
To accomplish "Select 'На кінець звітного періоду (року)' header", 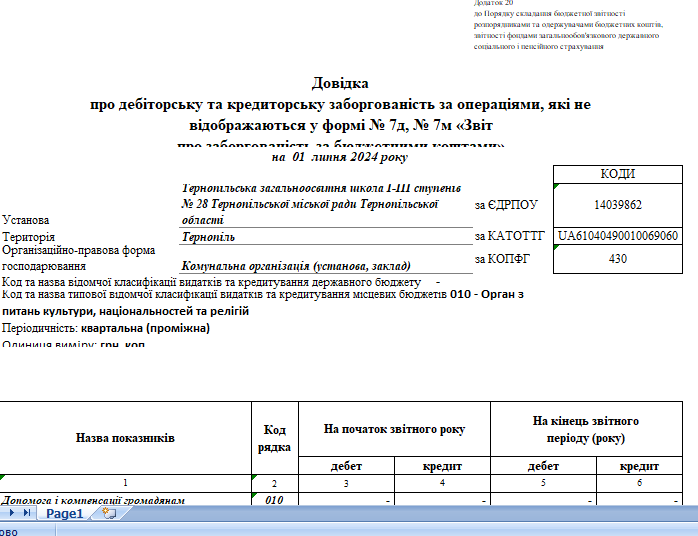I will 586,429.
